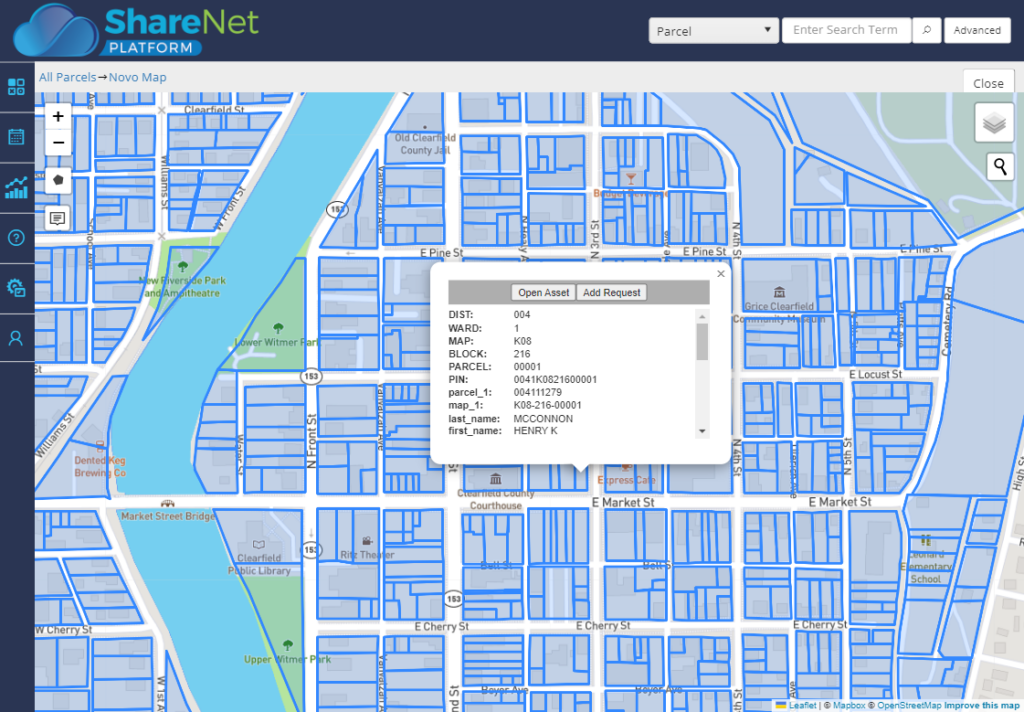Click the last_name value MCCONNON
The height and width of the screenshot is (712, 1024).
pos(543,419)
